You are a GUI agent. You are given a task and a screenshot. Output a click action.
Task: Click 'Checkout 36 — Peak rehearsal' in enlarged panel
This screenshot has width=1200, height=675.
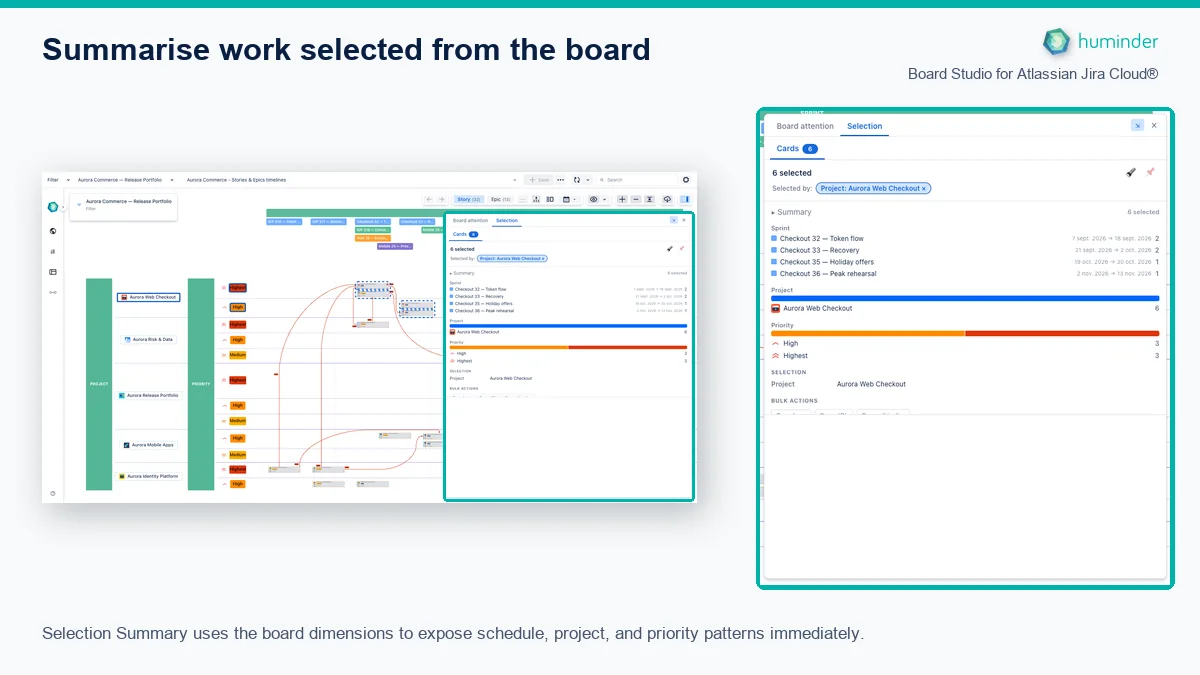coord(828,273)
